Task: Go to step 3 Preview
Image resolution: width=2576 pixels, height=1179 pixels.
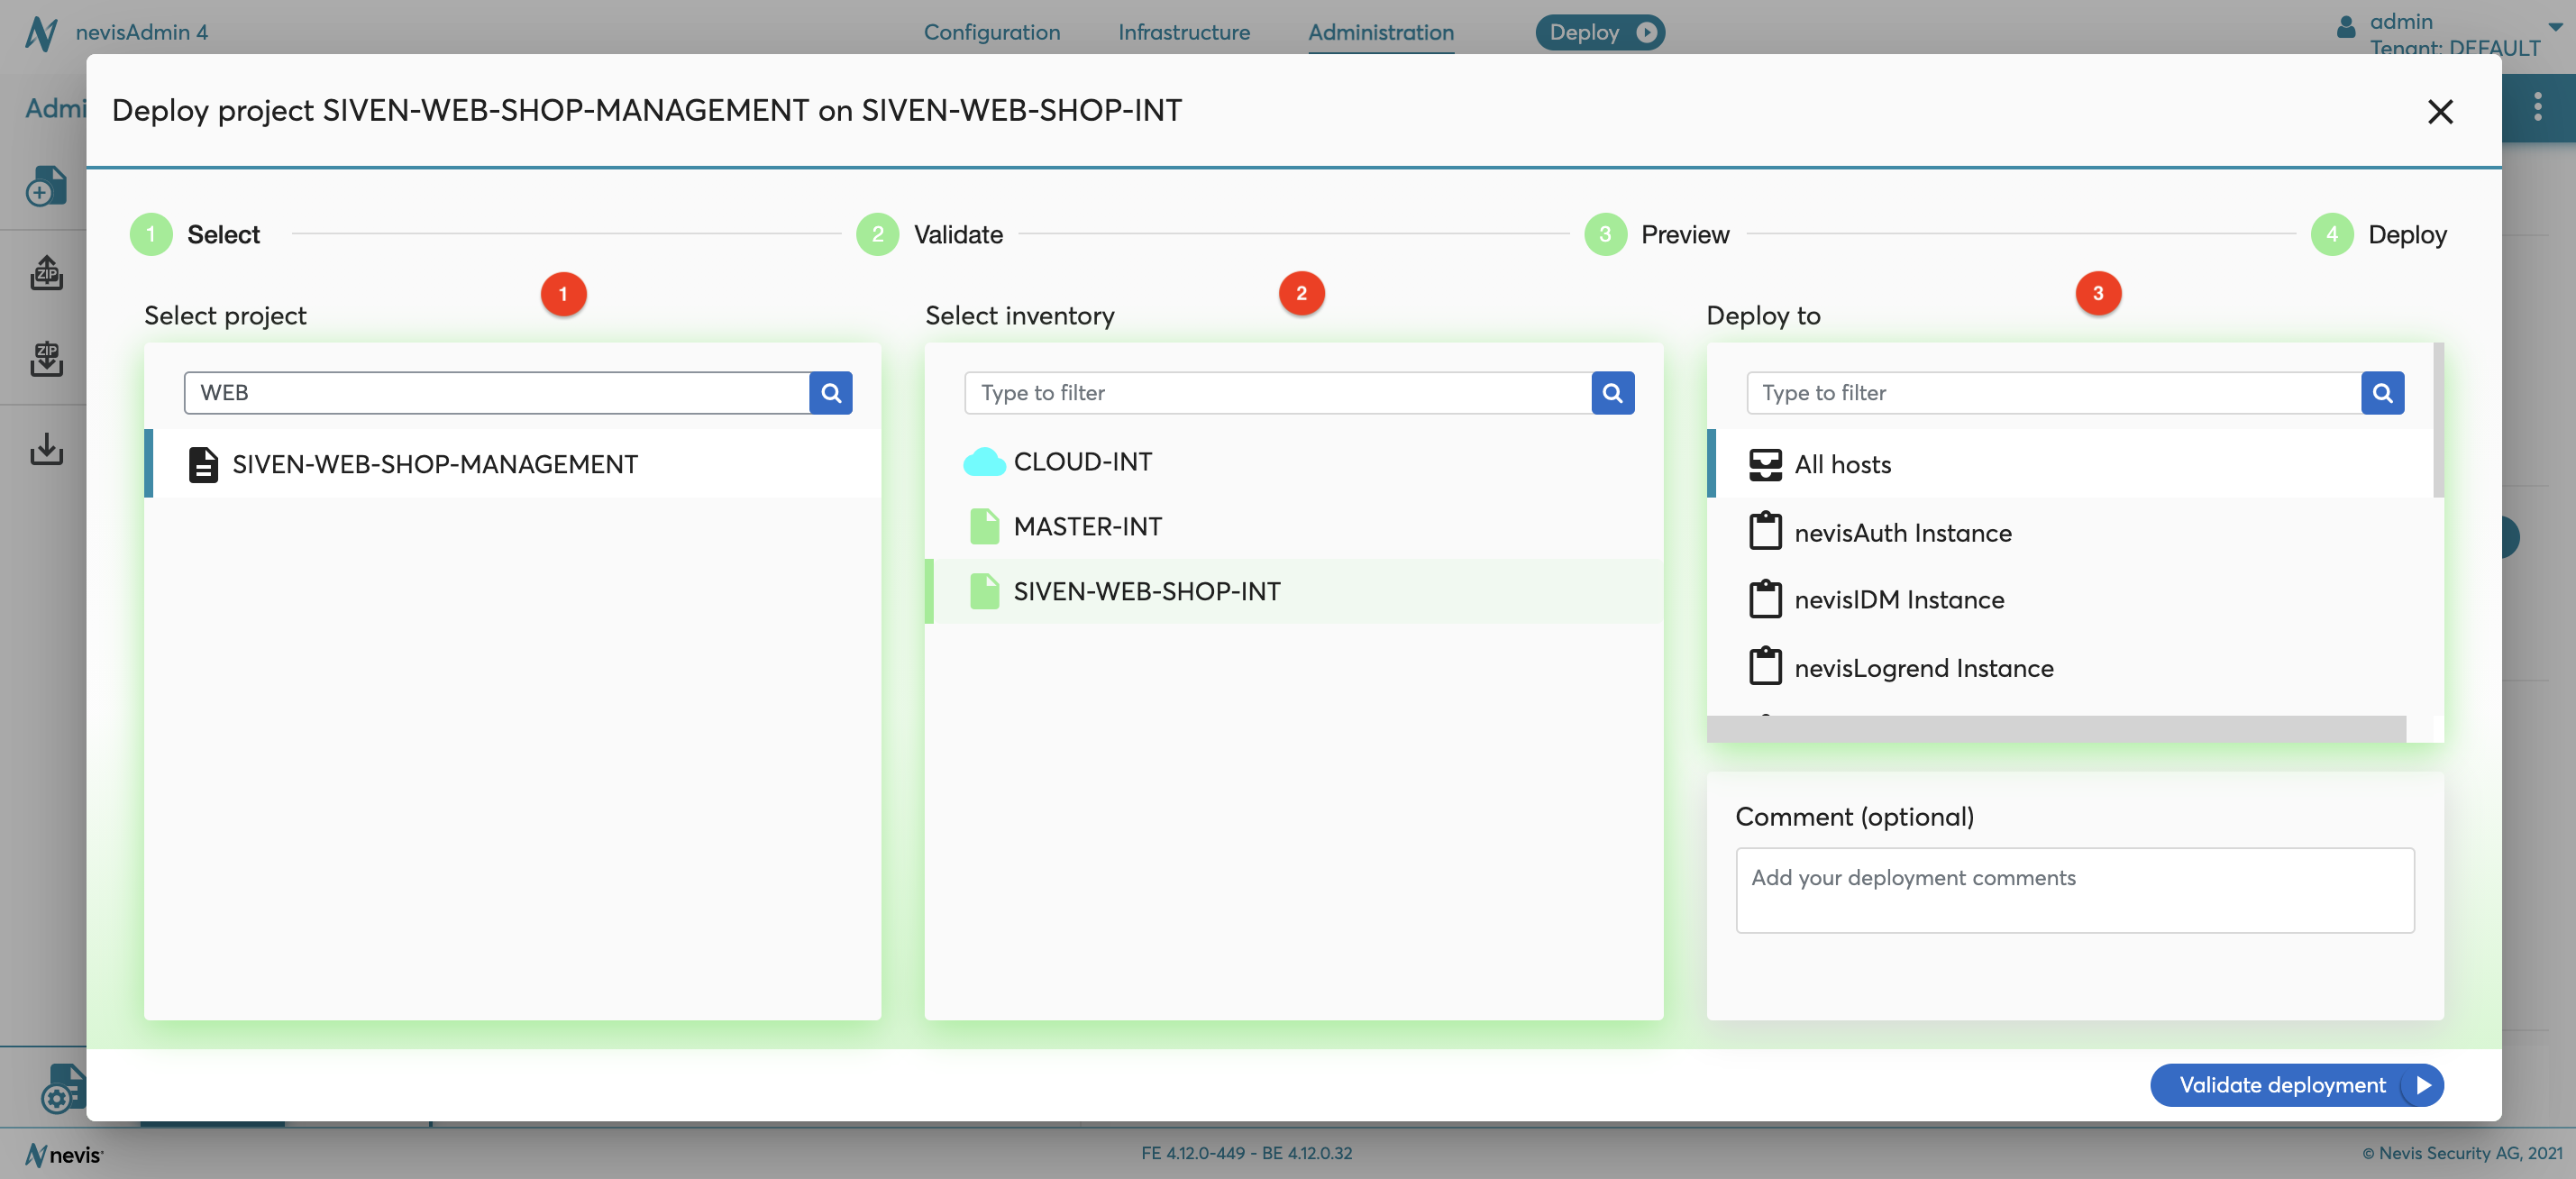Action: [x=1657, y=234]
